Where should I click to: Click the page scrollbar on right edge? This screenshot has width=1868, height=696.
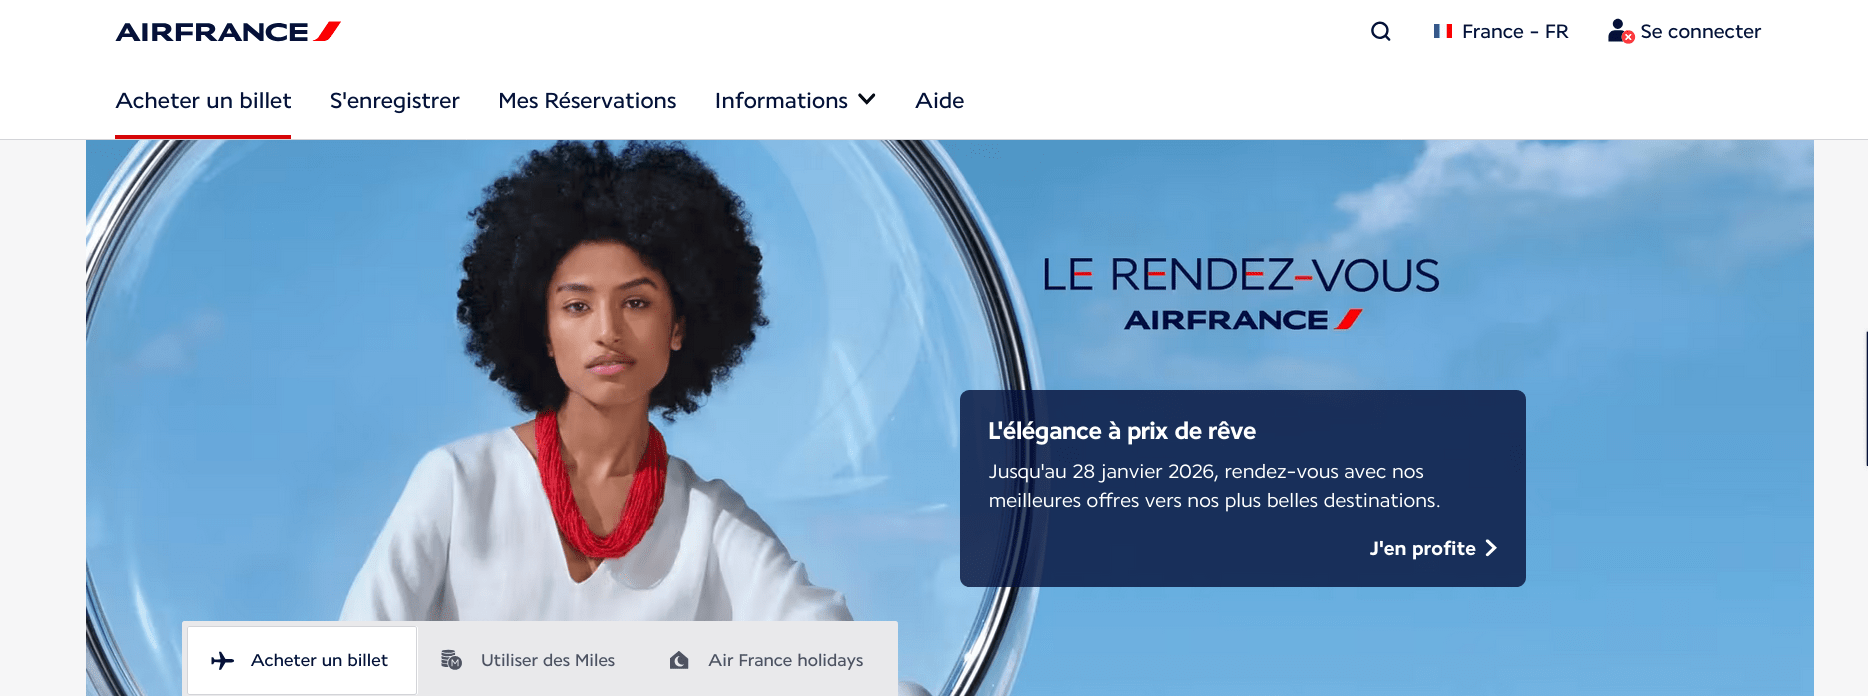click(x=1866, y=399)
